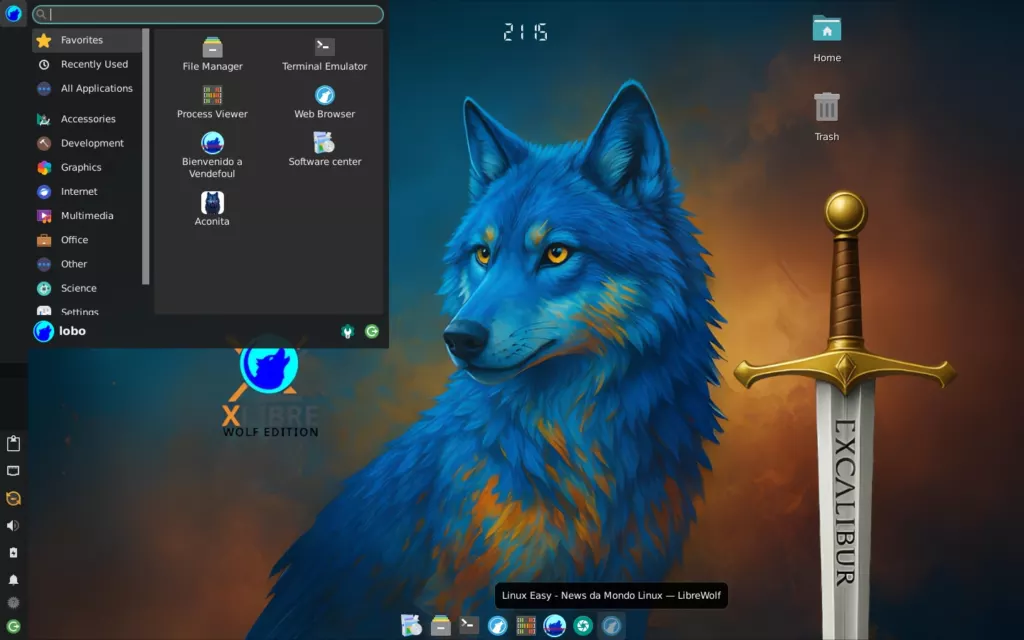Open the Accessories category
Viewport: 1024px width, 640px height.
click(x=87, y=119)
